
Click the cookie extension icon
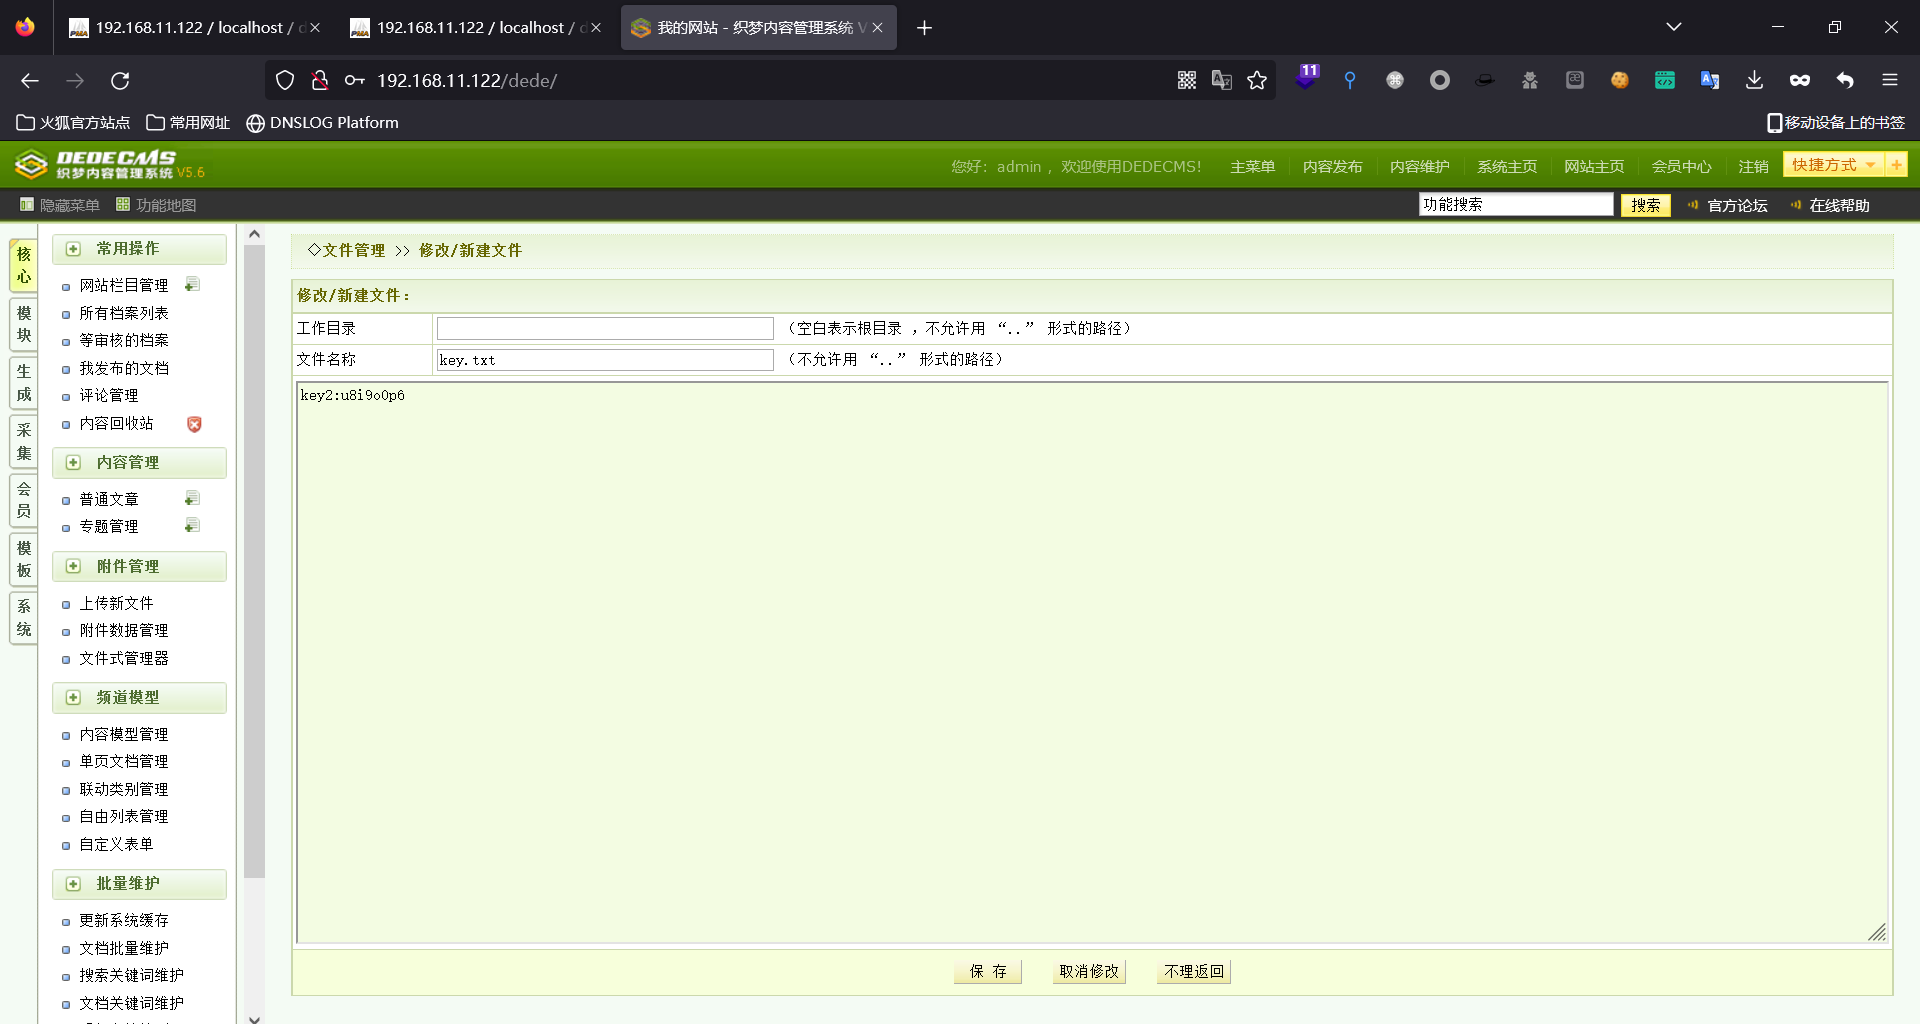1619,81
